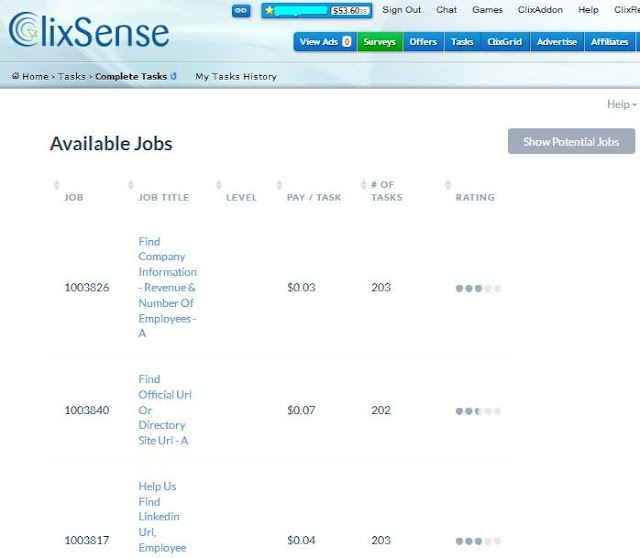Open the Help Us Find Linkedin Url job

pyautogui.click(x=162, y=518)
